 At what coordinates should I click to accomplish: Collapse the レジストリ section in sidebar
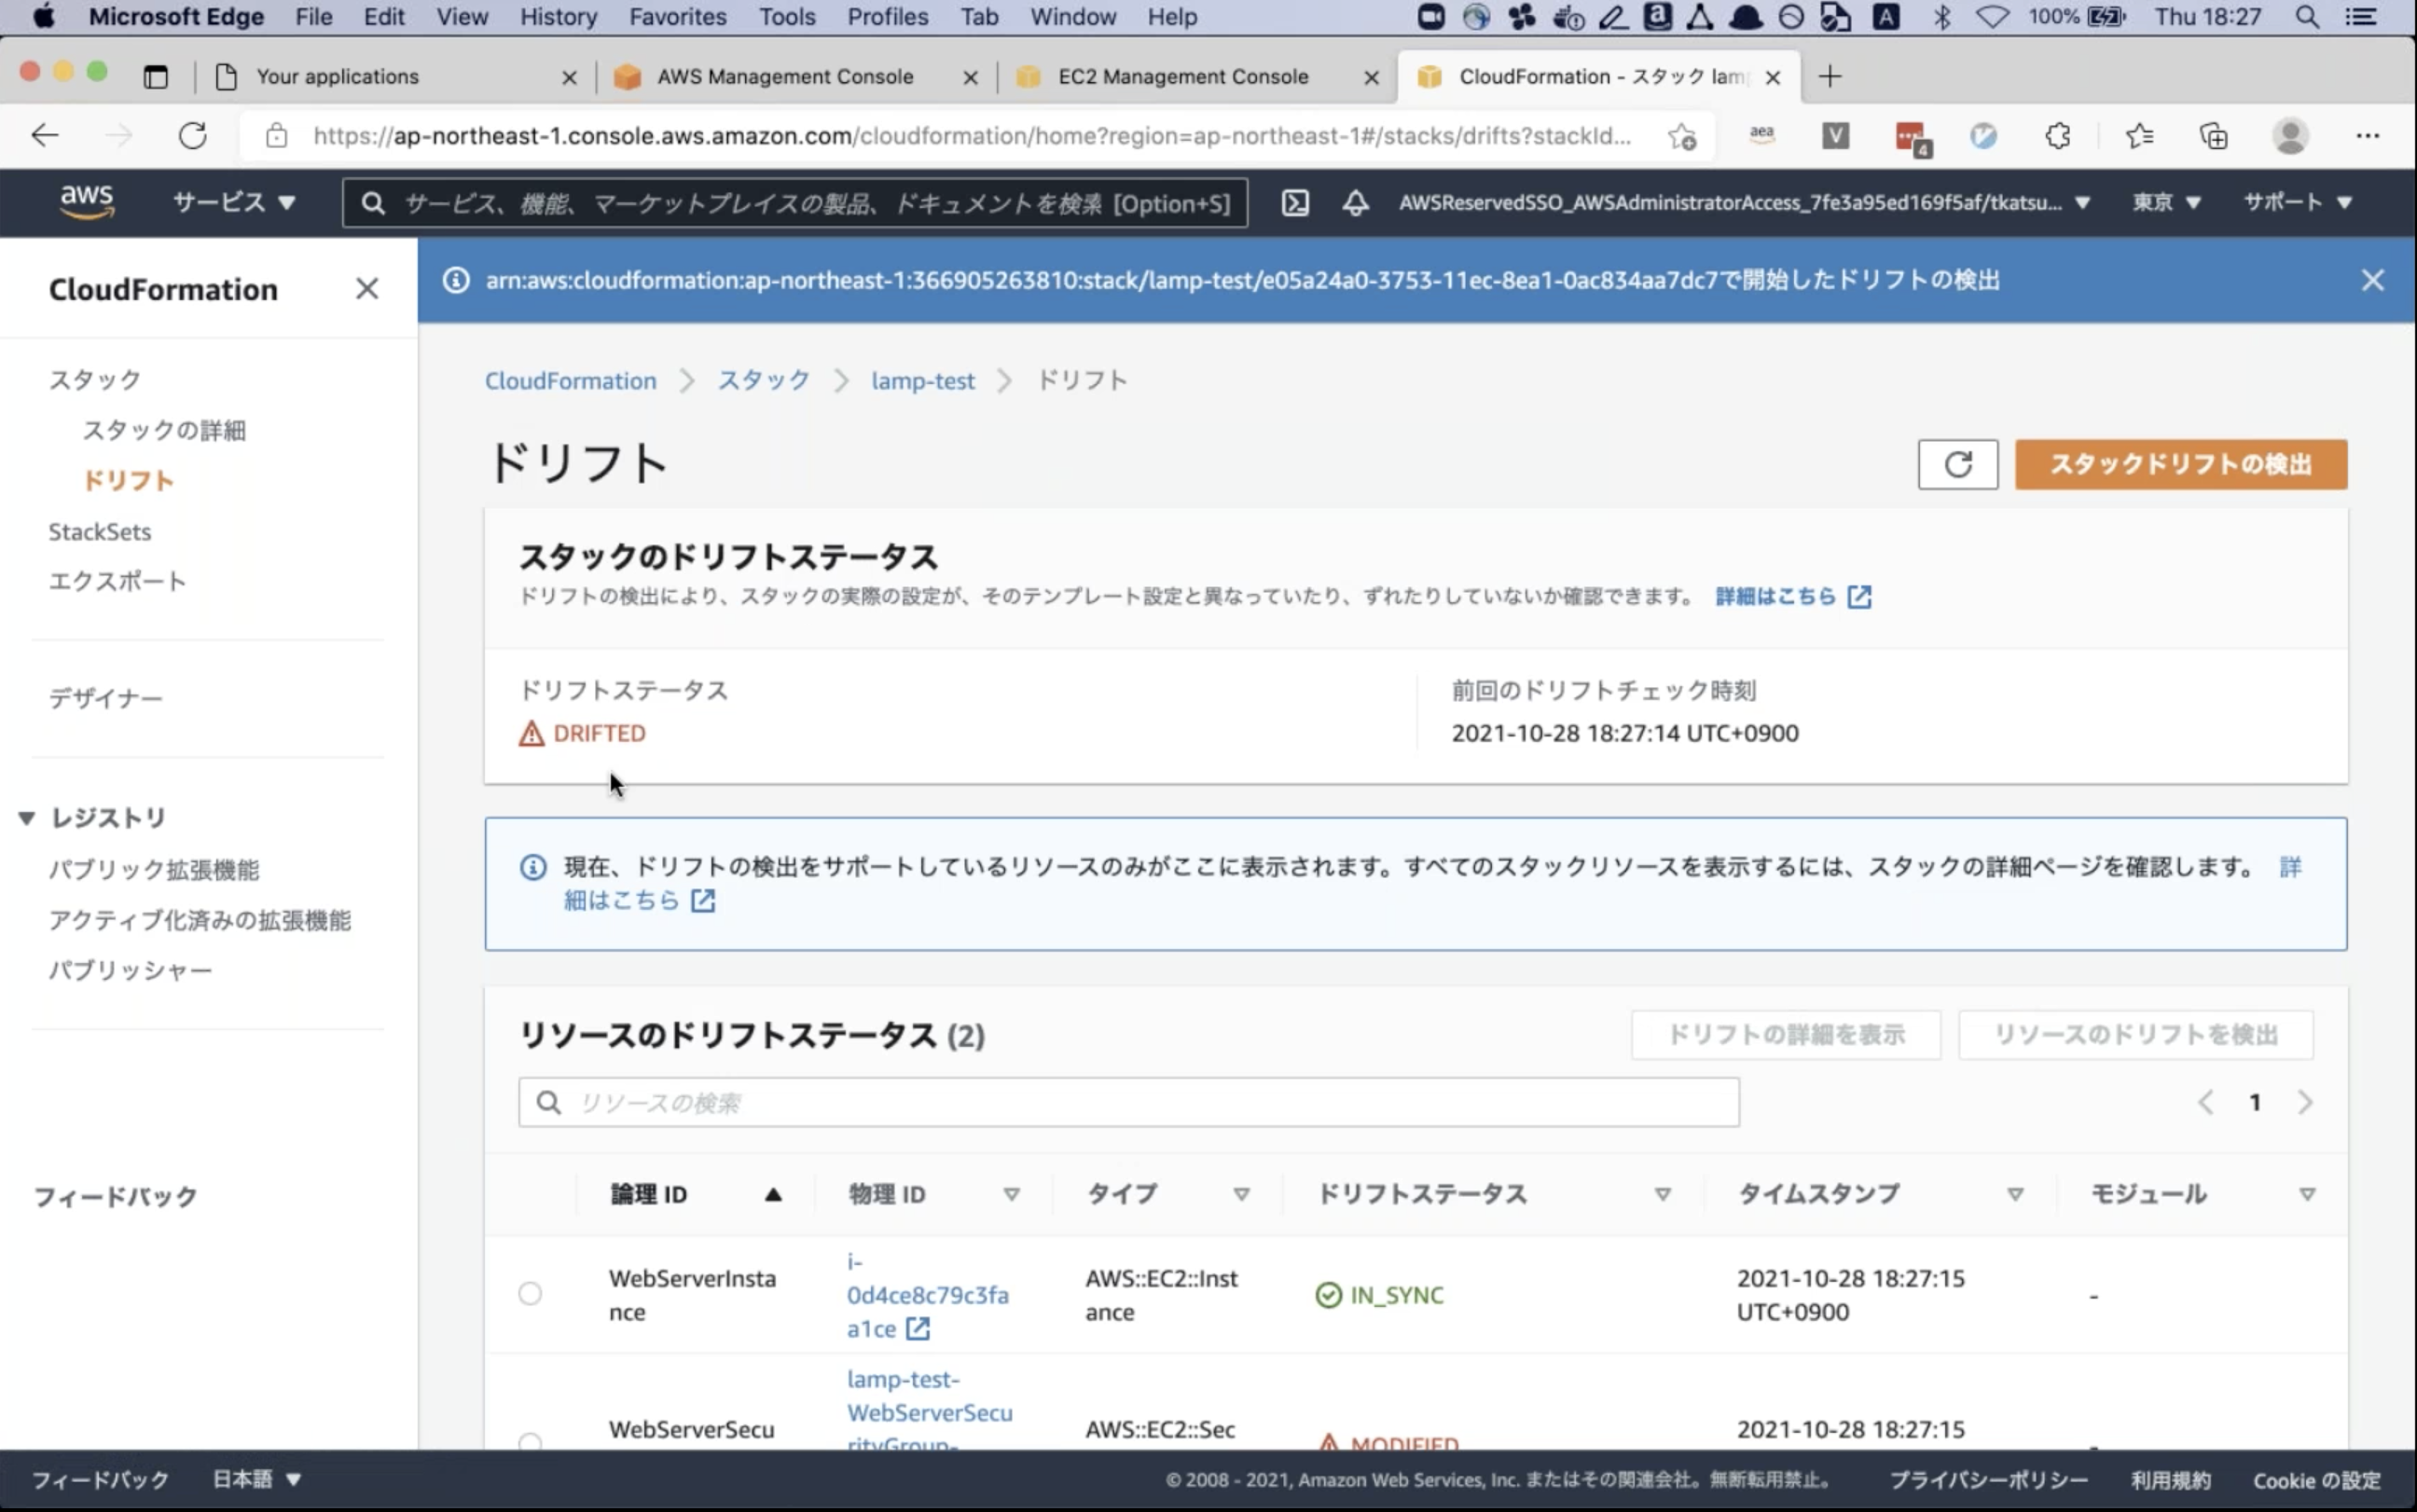(27, 818)
